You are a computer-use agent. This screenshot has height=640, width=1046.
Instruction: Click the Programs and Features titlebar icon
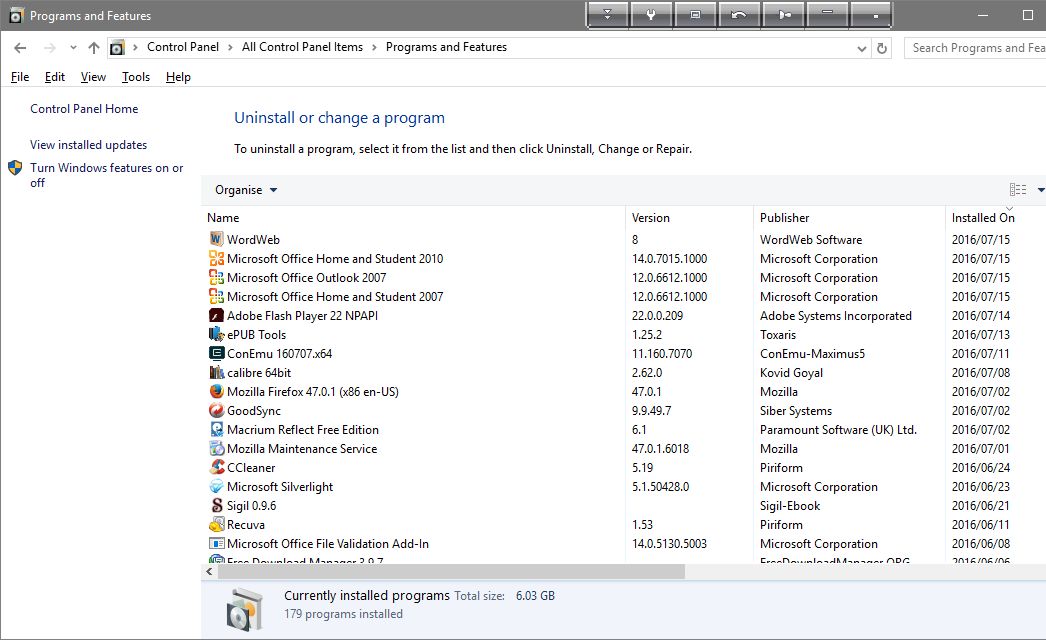click(16, 15)
